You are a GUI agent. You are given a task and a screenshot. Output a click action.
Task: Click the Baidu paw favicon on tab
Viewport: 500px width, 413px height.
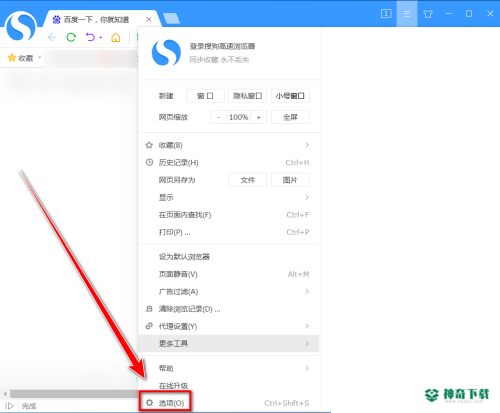[x=57, y=20]
